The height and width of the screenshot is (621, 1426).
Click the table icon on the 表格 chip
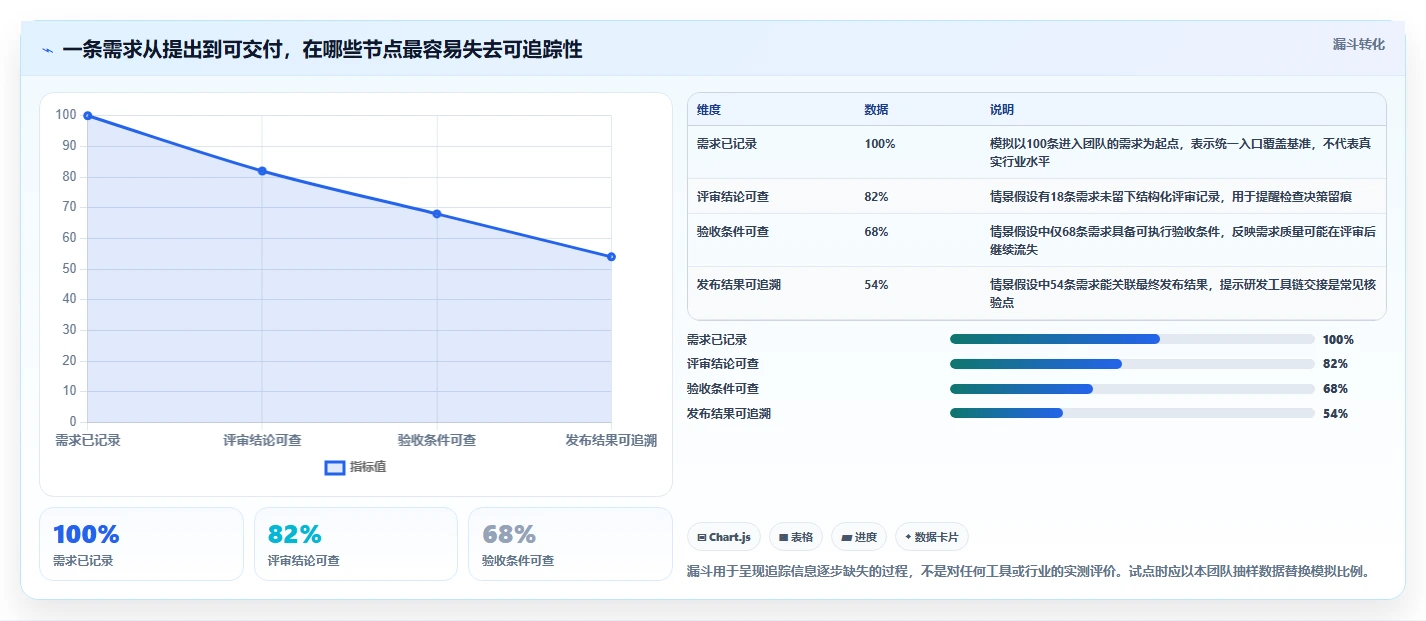[784, 537]
